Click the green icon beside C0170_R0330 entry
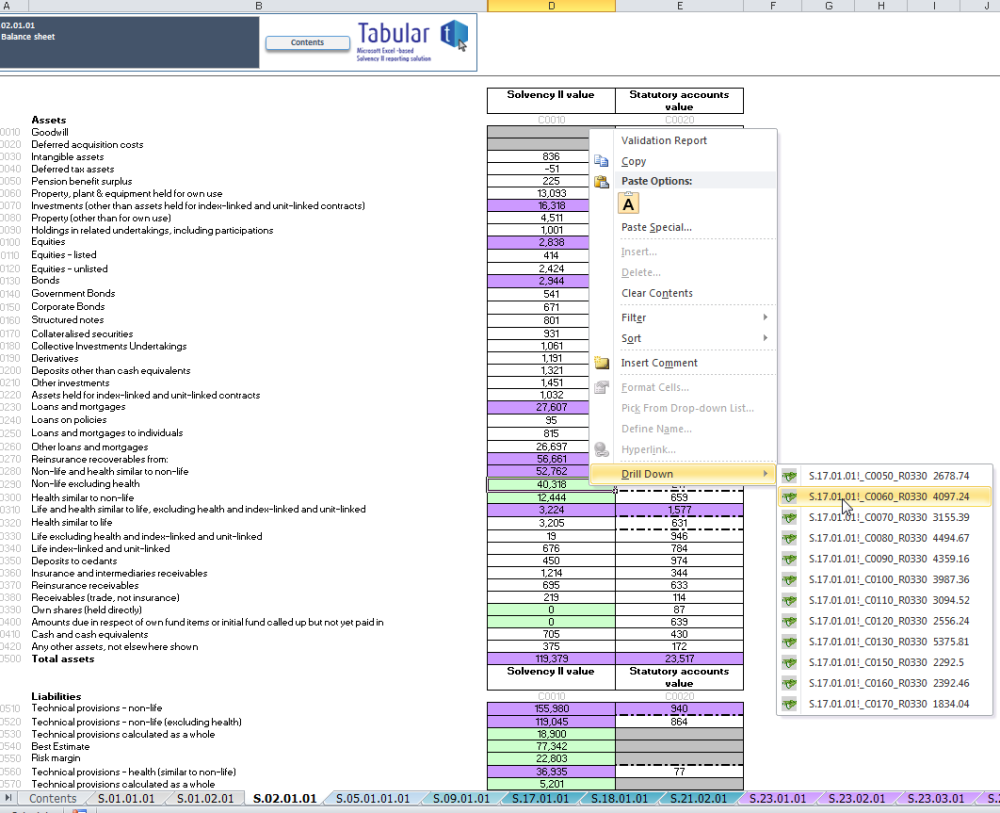This screenshot has height=813, width=1000. (x=790, y=704)
